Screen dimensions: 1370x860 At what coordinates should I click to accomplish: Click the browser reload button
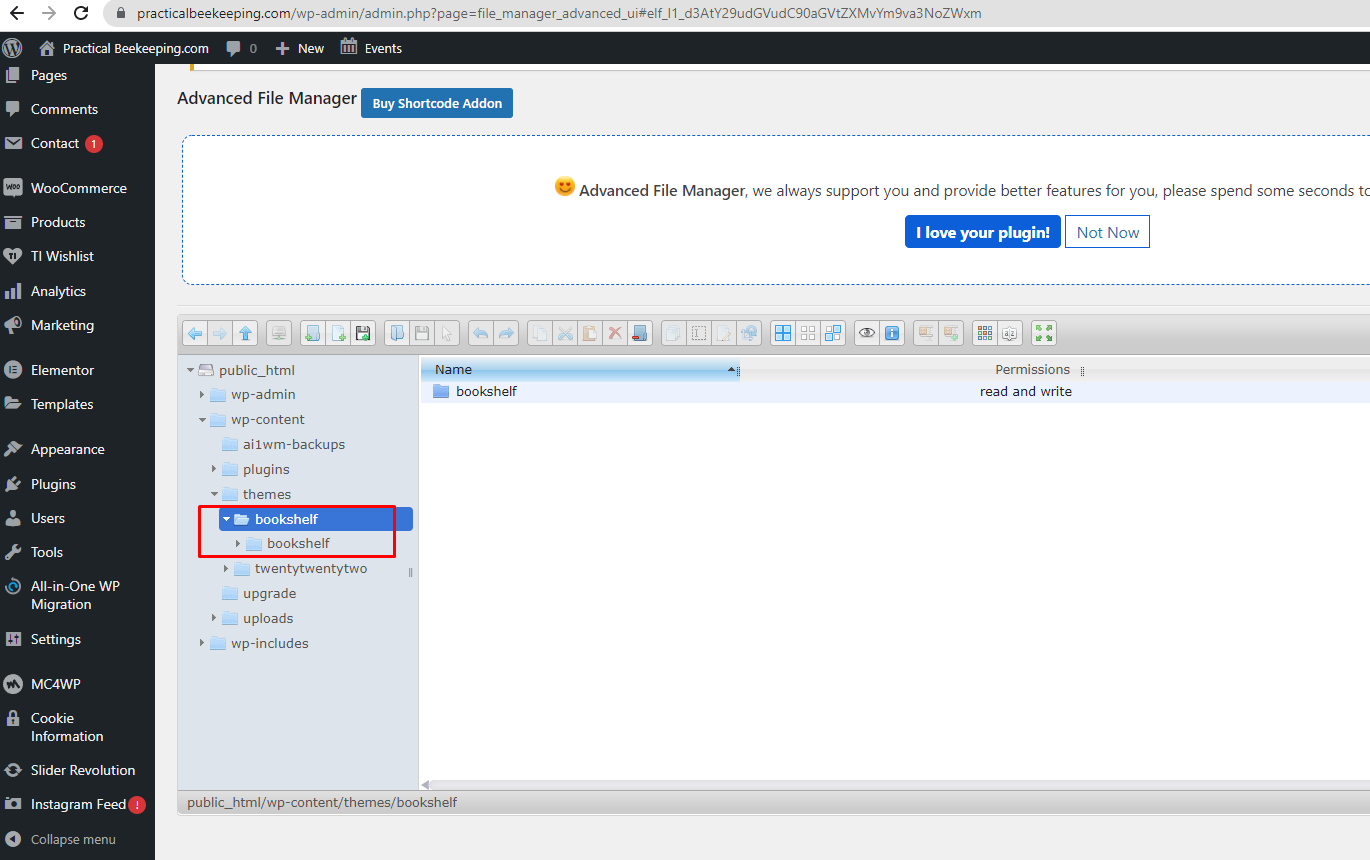pos(81,14)
